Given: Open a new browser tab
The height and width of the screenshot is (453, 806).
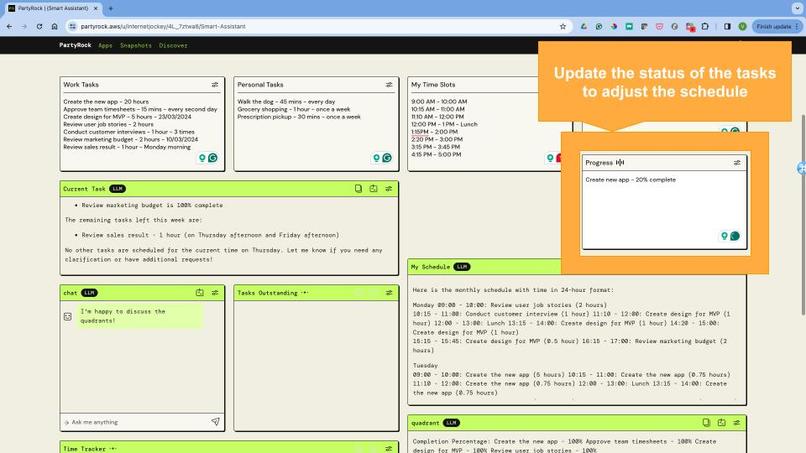Looking at the screenshot, I should pyautogui.click(x=111, y=8).
